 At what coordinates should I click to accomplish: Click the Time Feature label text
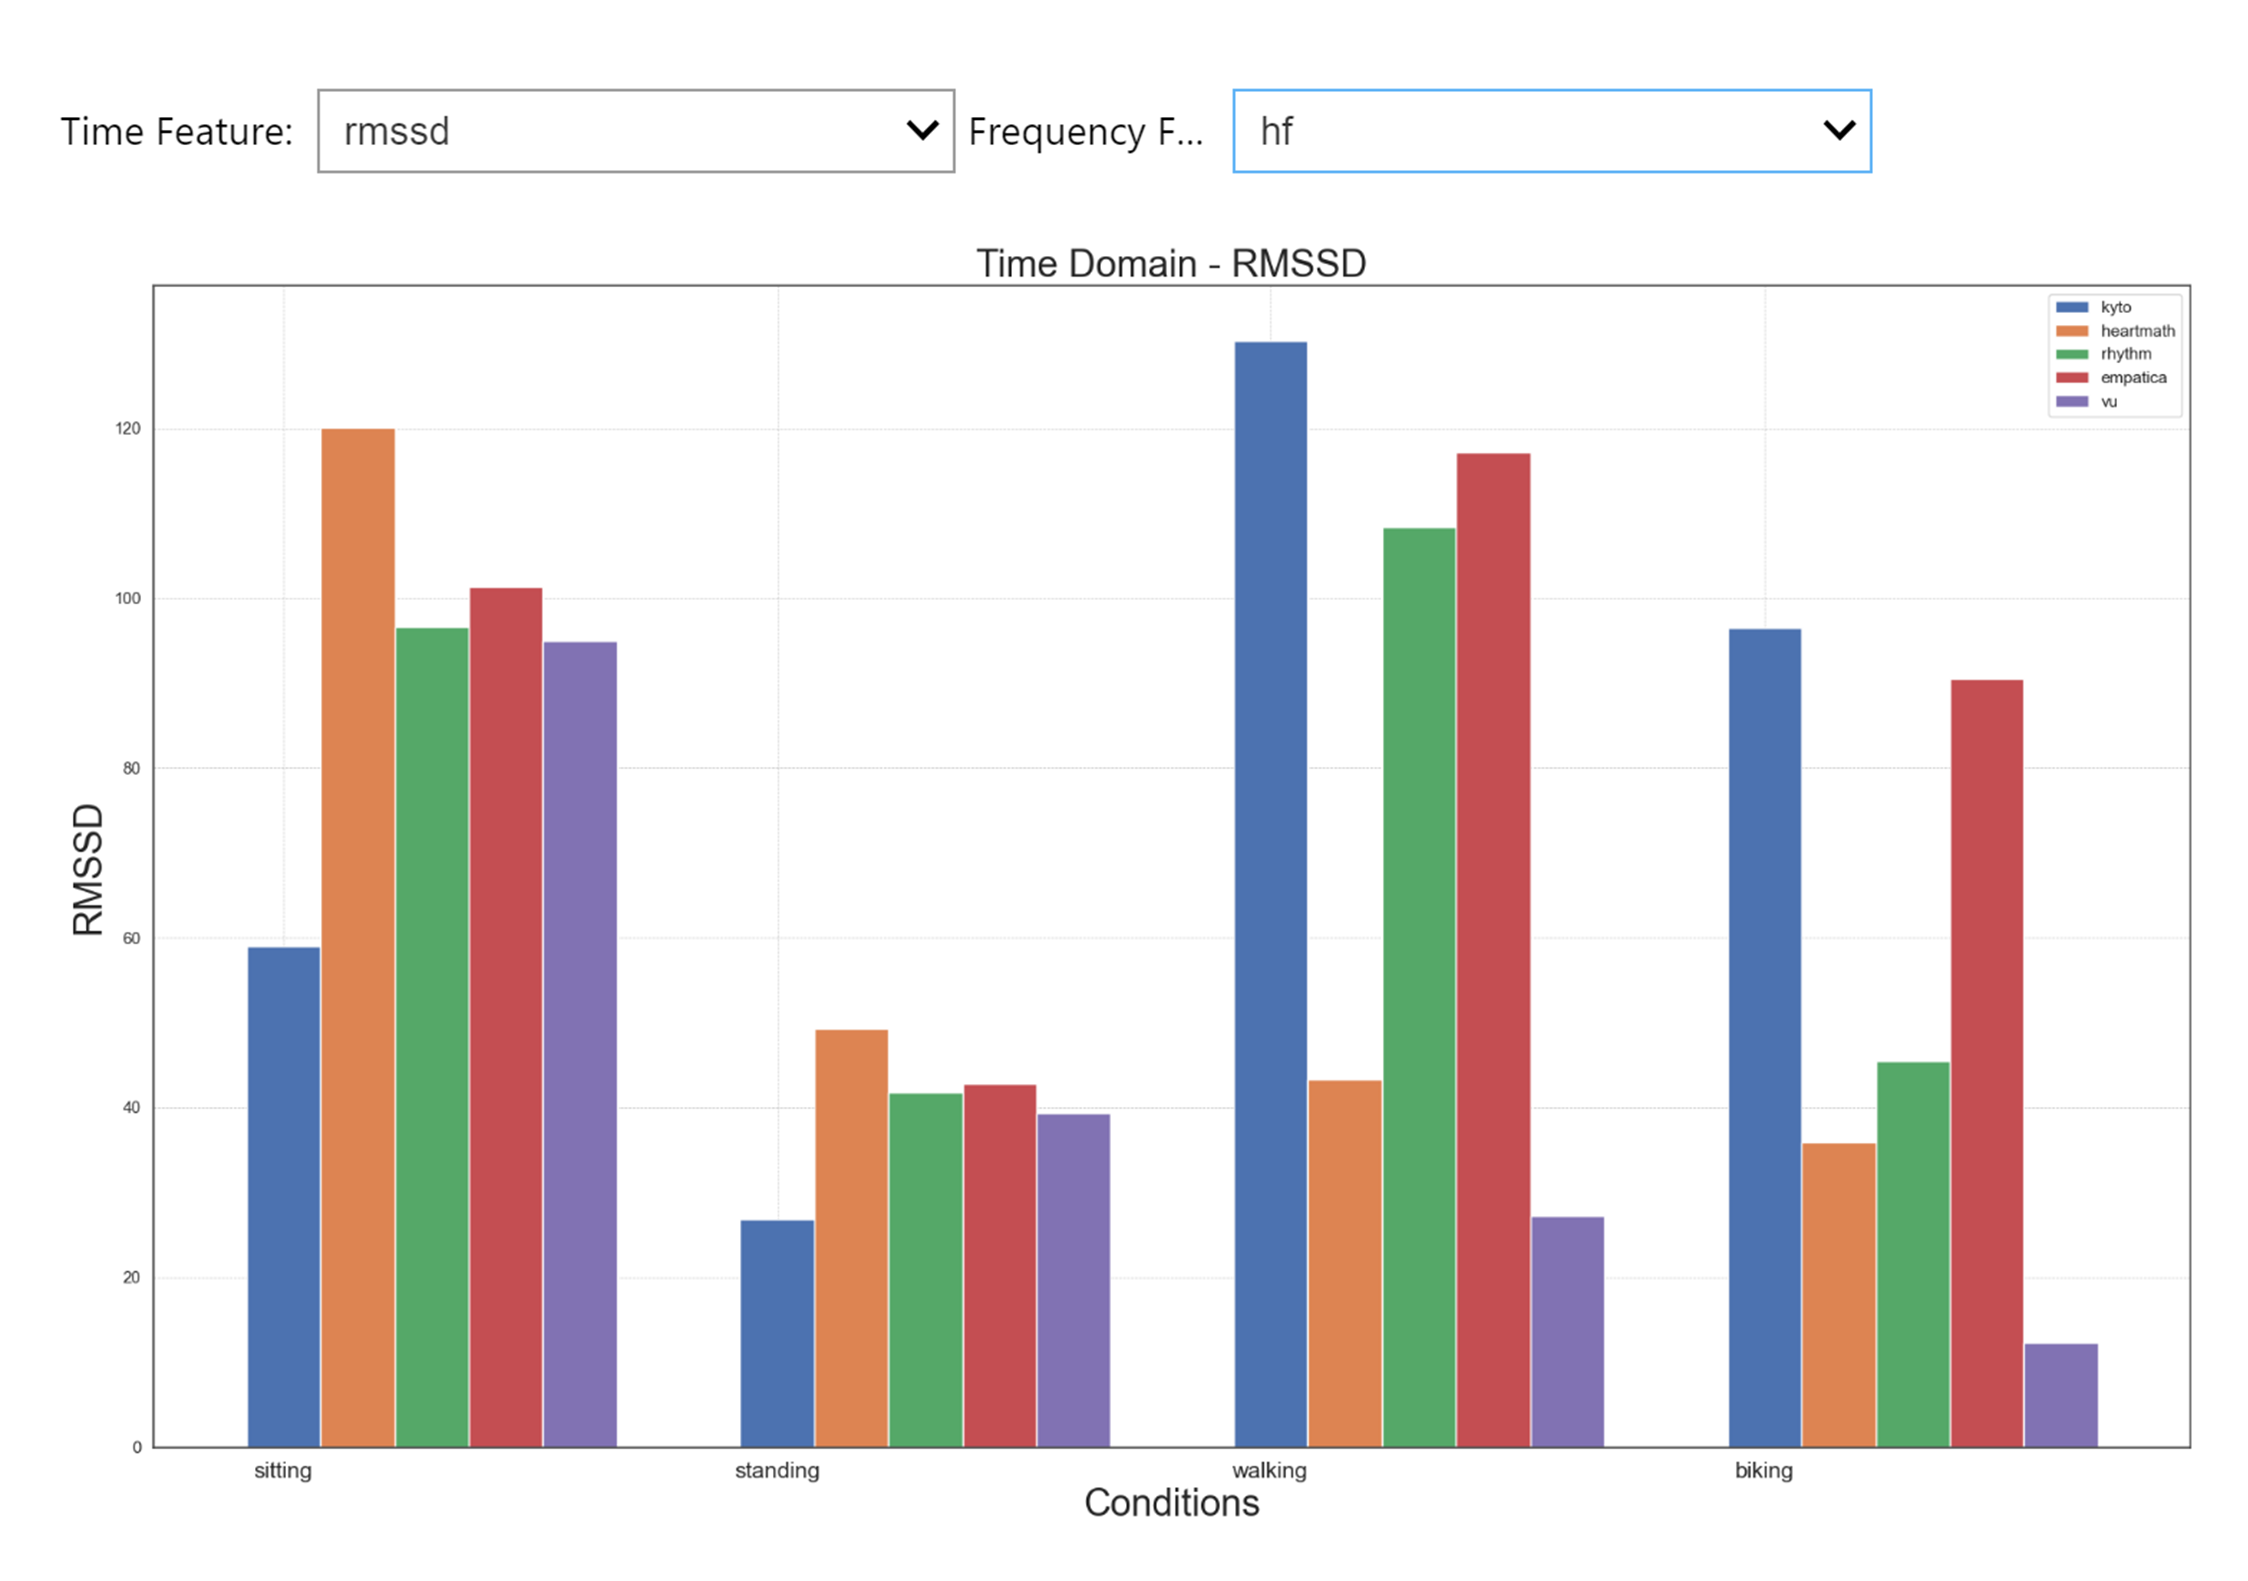[x=176, y=131]
